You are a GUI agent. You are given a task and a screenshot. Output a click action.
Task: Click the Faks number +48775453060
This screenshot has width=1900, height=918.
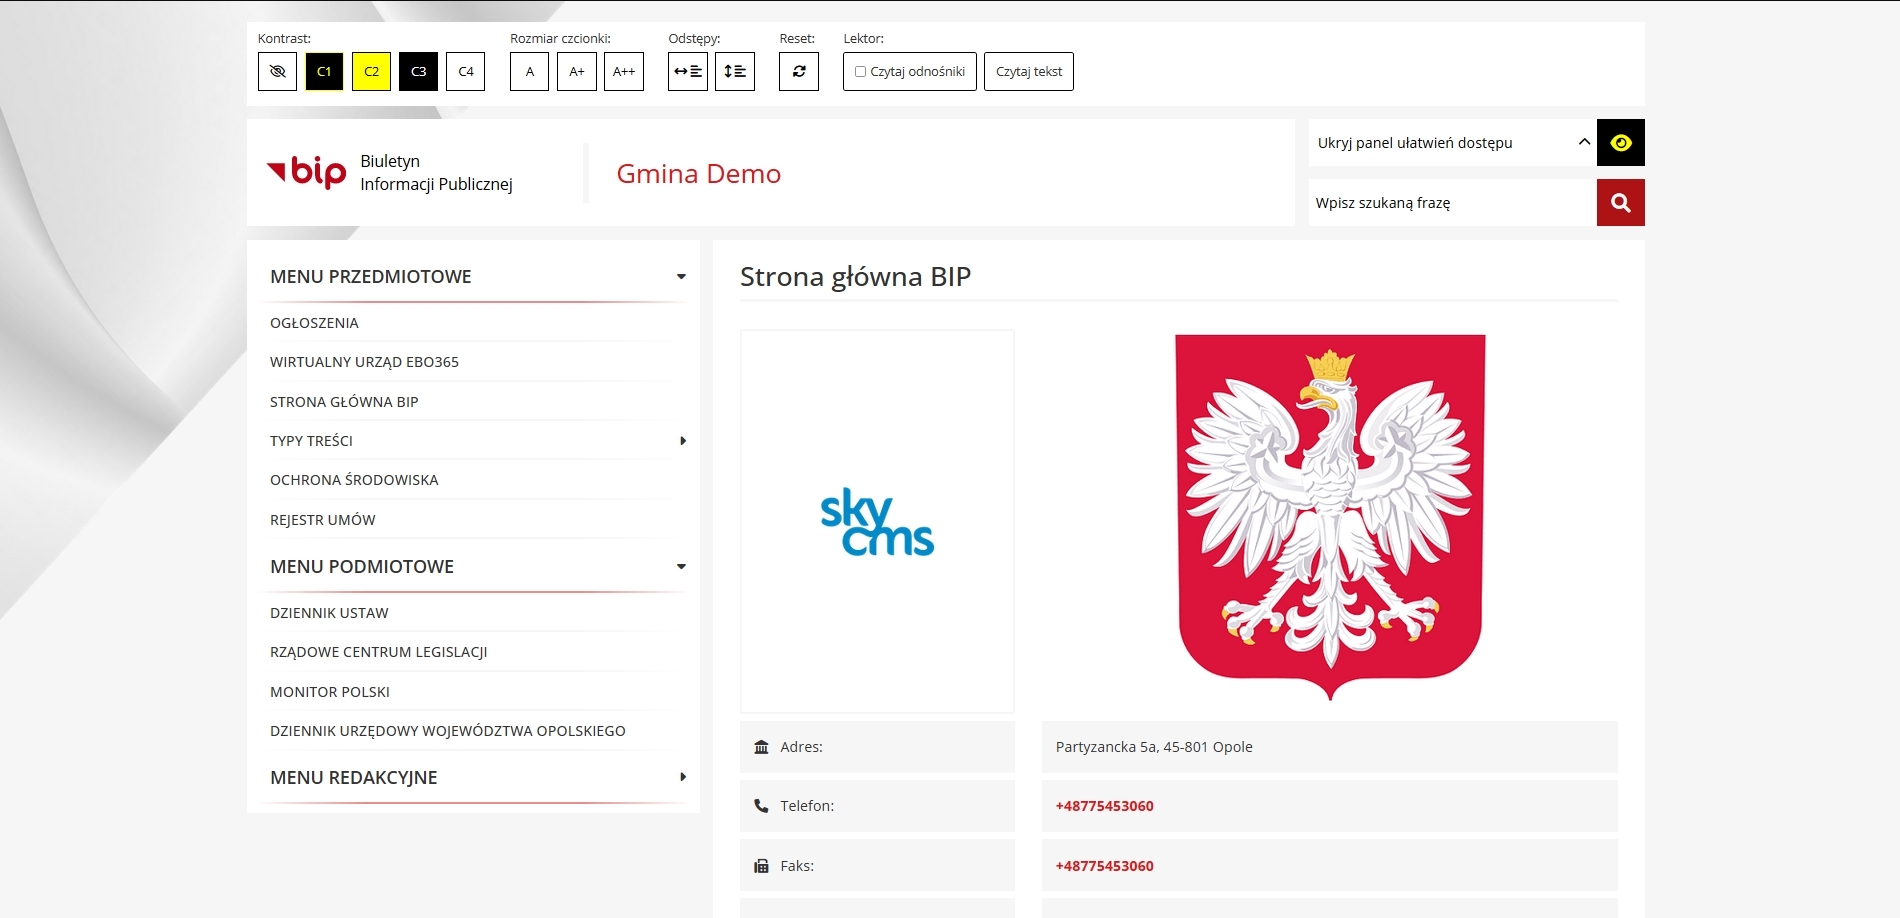point(1104,866)
